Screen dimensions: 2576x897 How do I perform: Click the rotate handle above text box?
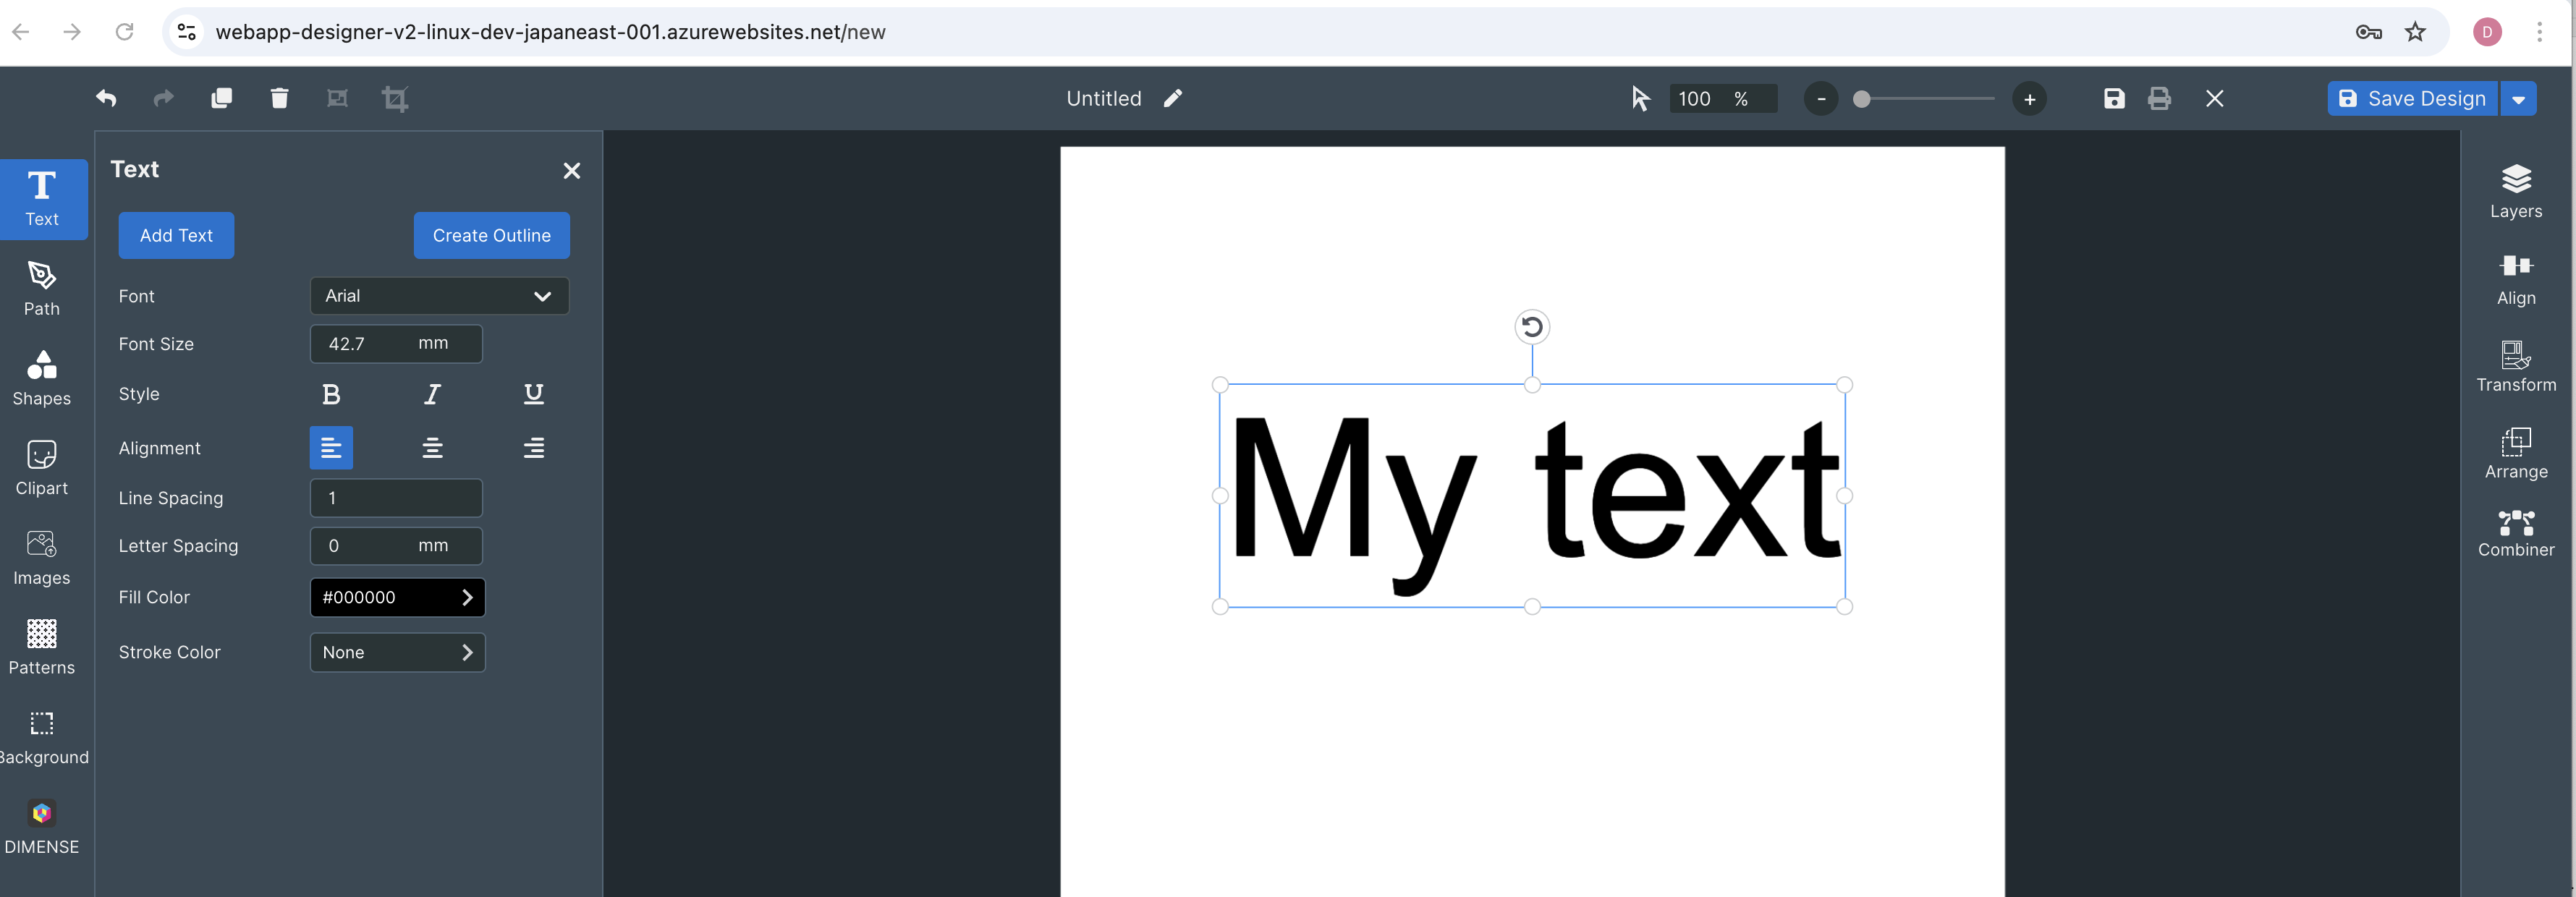tap(1532, 327)
